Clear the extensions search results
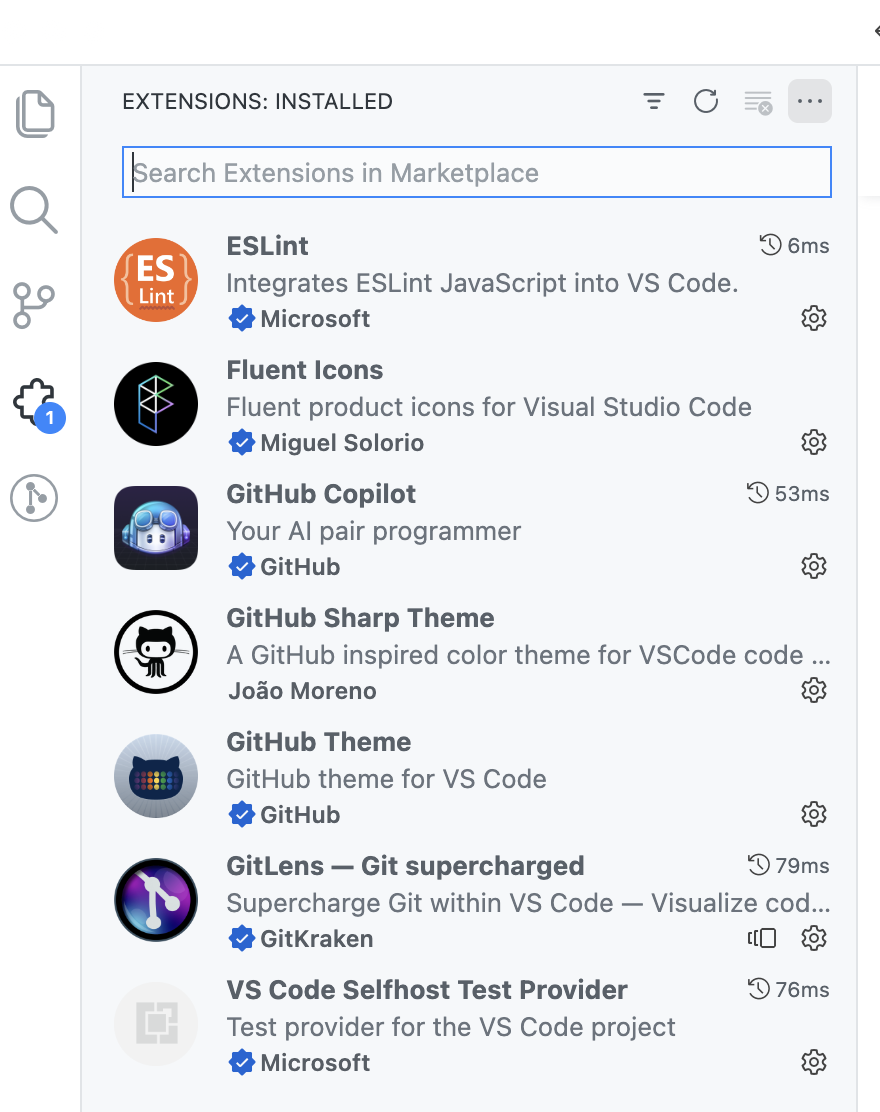The height and width of the screenshot is (1112, 880). point(757,101)
